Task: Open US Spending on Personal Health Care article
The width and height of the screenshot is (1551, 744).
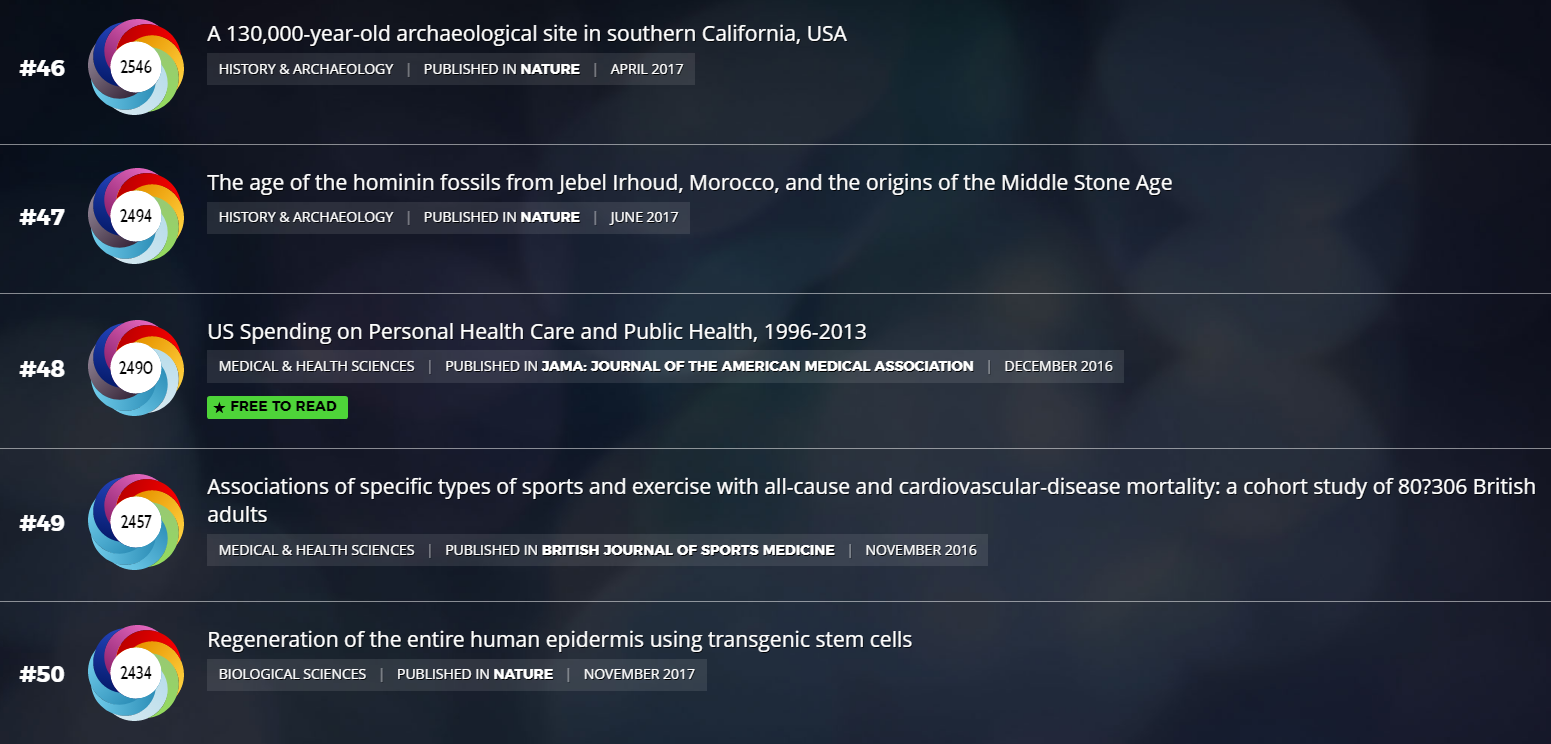Action: click(537, 331)
